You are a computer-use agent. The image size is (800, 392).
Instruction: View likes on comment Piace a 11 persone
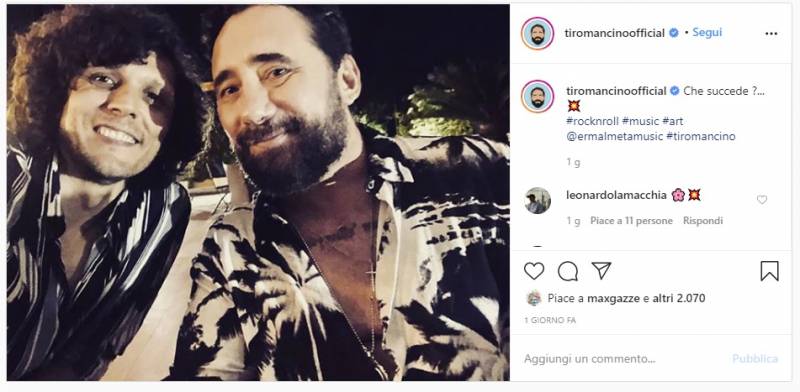click(x=632, y=221)
